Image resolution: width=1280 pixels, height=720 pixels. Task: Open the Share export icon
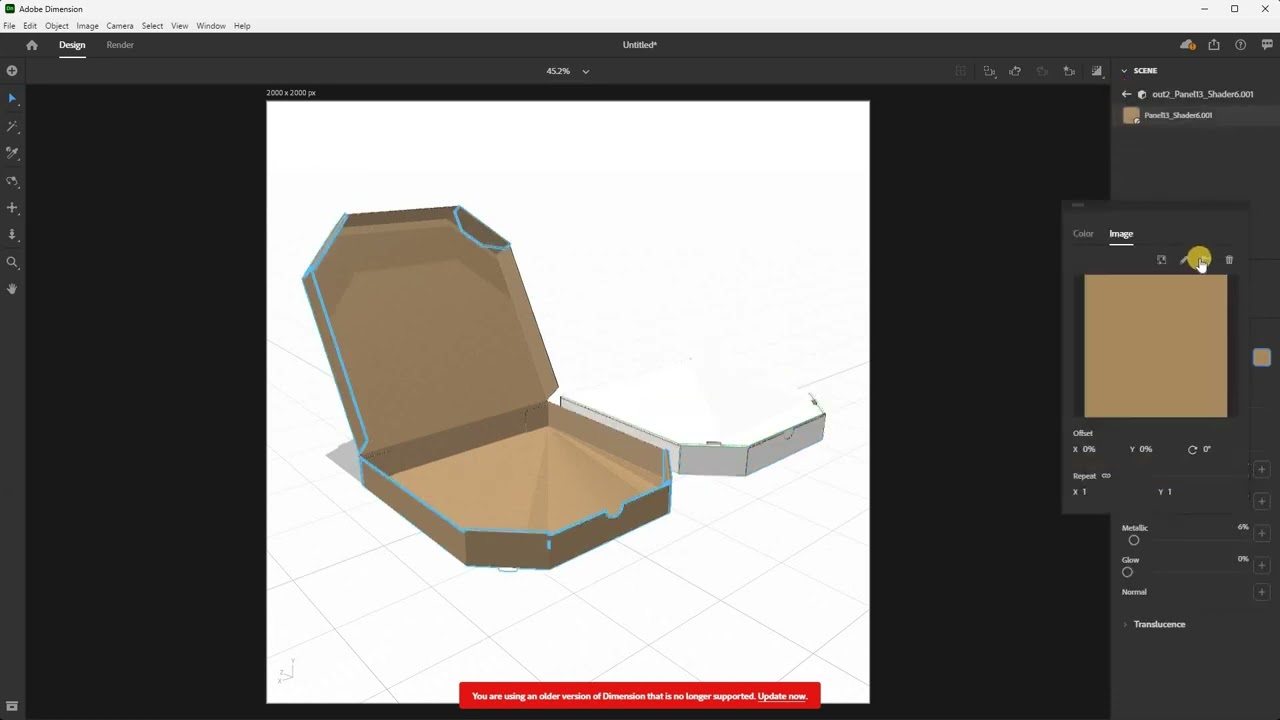(x=1214, y=45)
